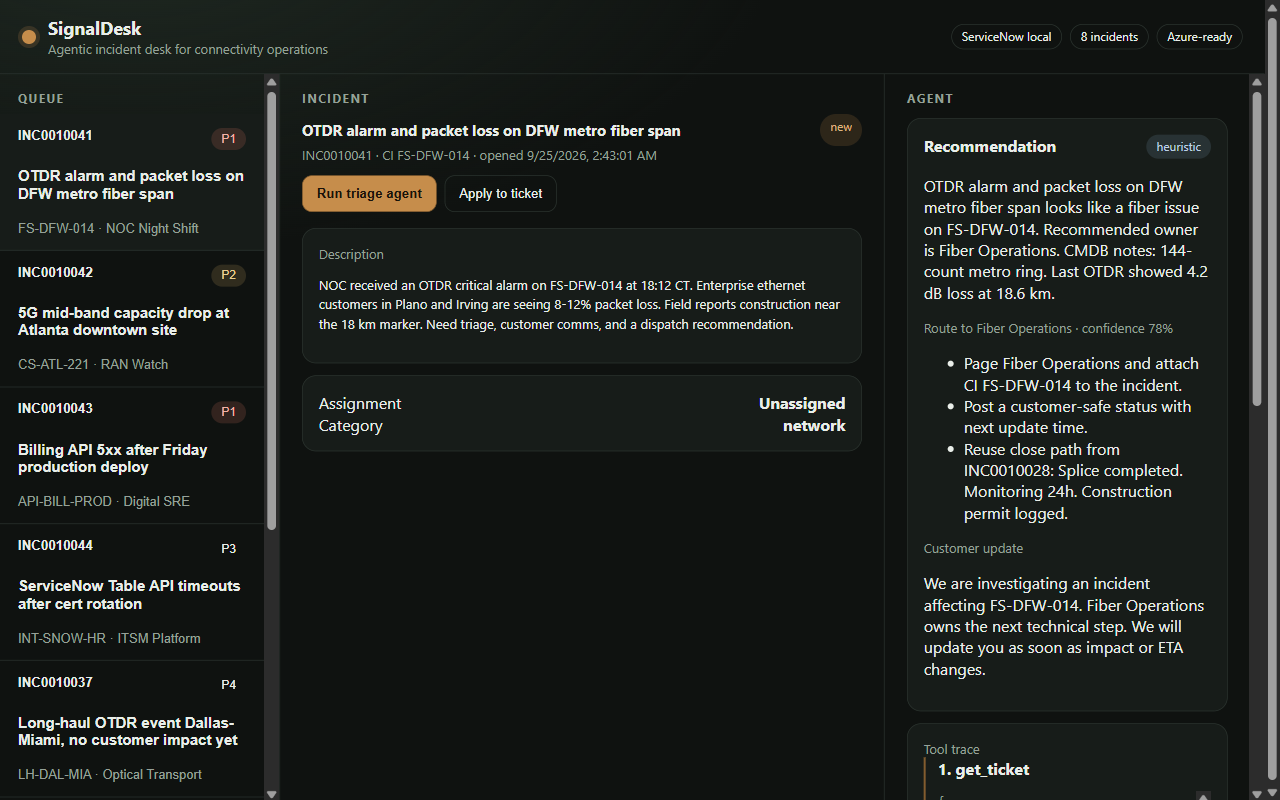
Task: Open the ServiceNow Table API timeouts incident
Action: 132,592
